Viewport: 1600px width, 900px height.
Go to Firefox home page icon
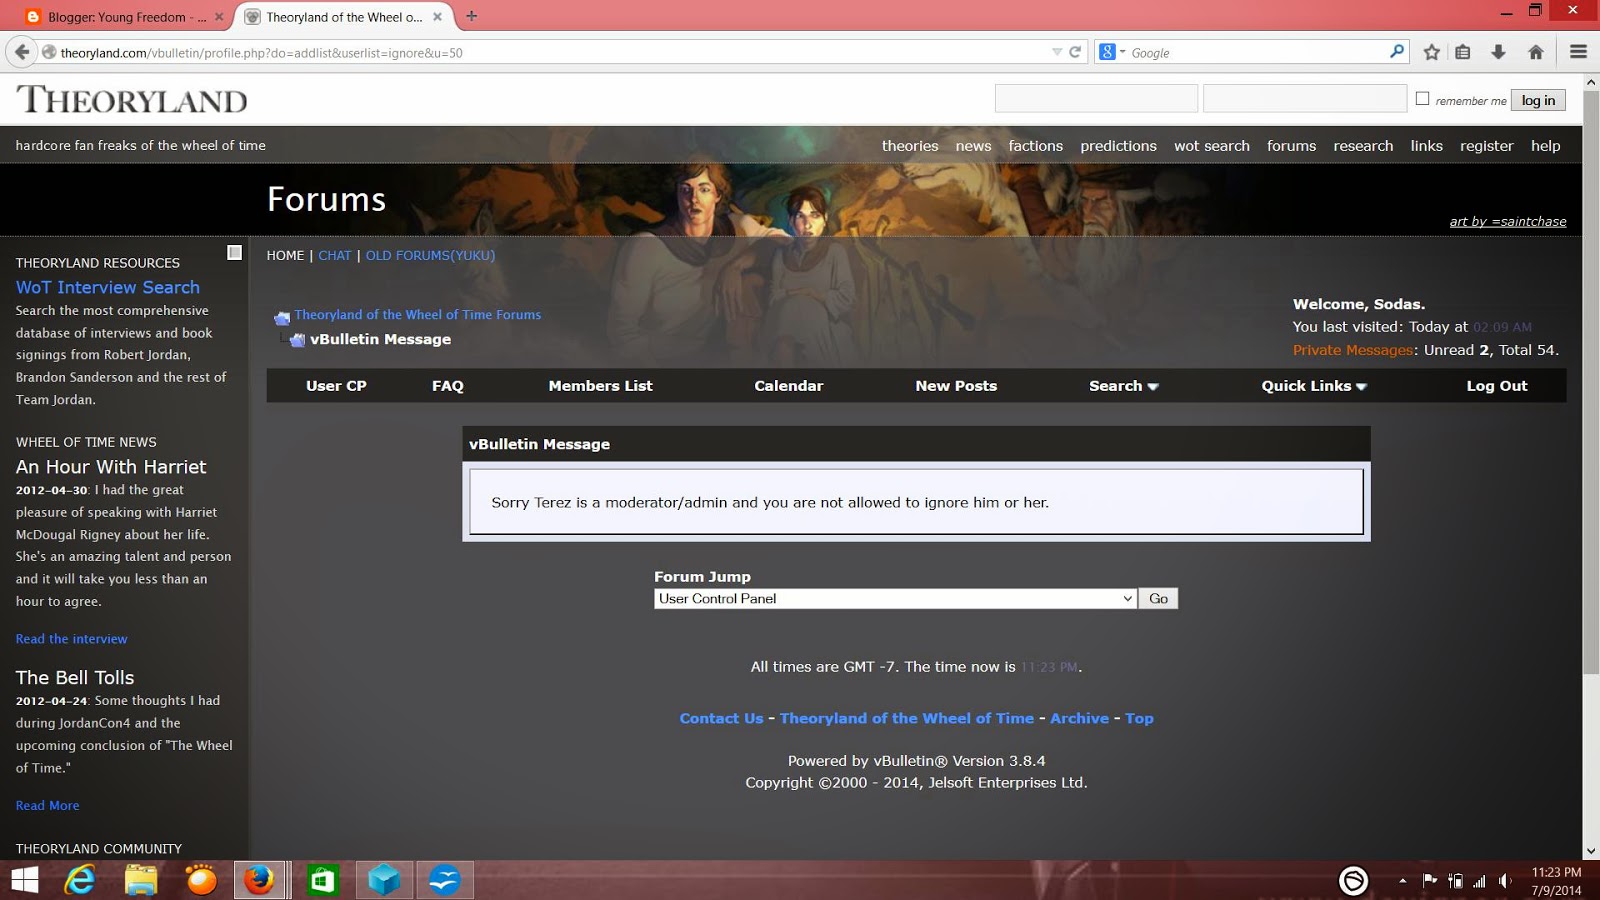[x=1536, y=52]
